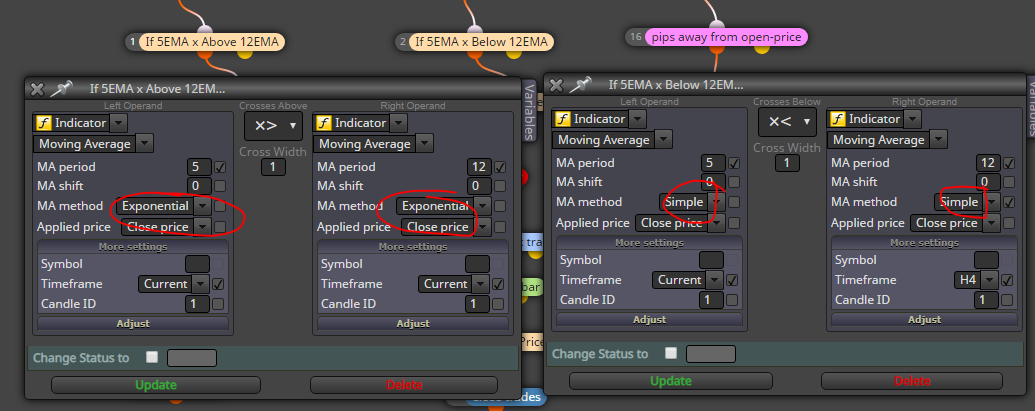Click MA shift field in Above panel Right Operand
The height and width of the screenshot is (411, 1035).
[x=479, y=186]
